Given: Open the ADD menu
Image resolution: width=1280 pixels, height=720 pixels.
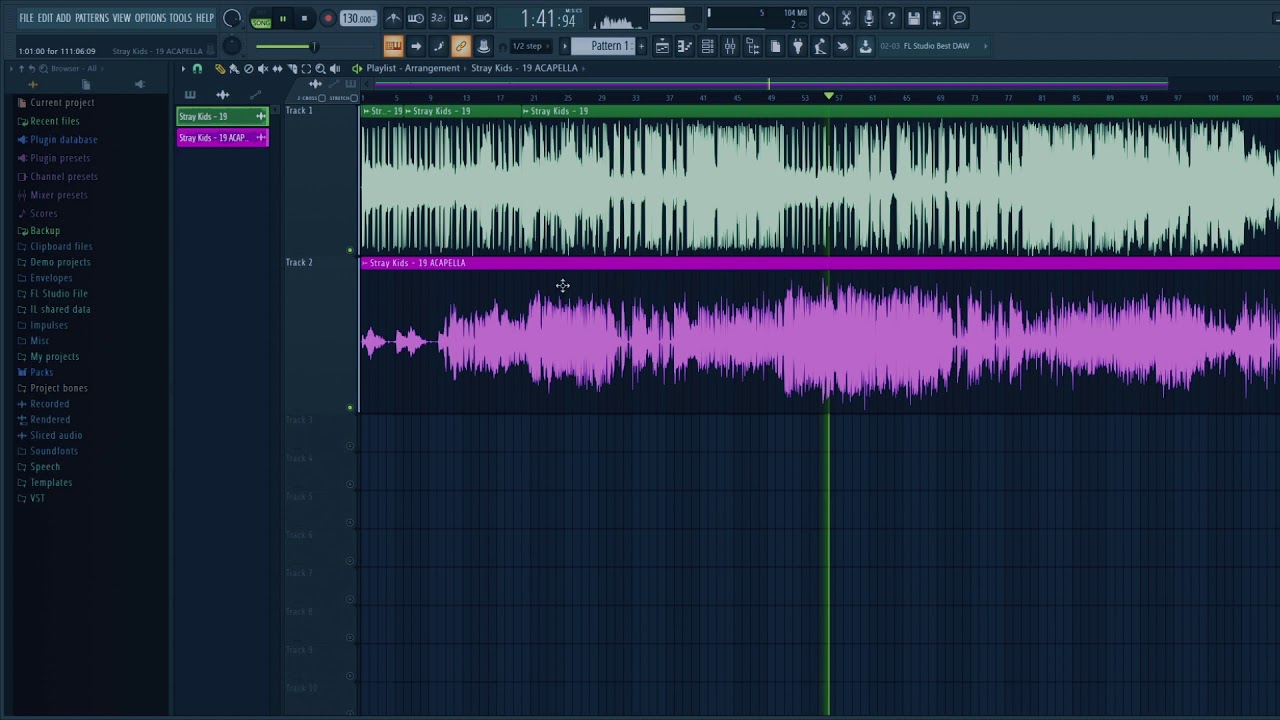Looking at the screenshot, I should pos(63,18).
